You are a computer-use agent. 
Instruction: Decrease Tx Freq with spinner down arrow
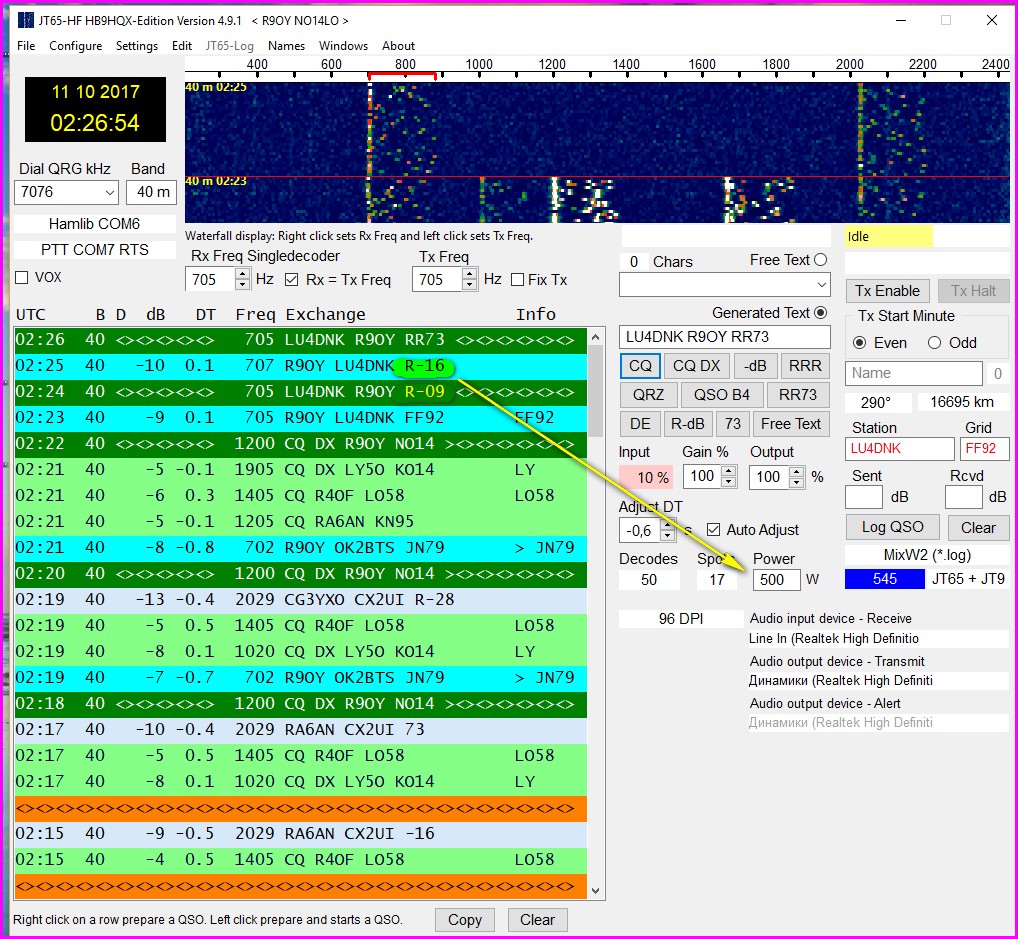pos(470,285)
